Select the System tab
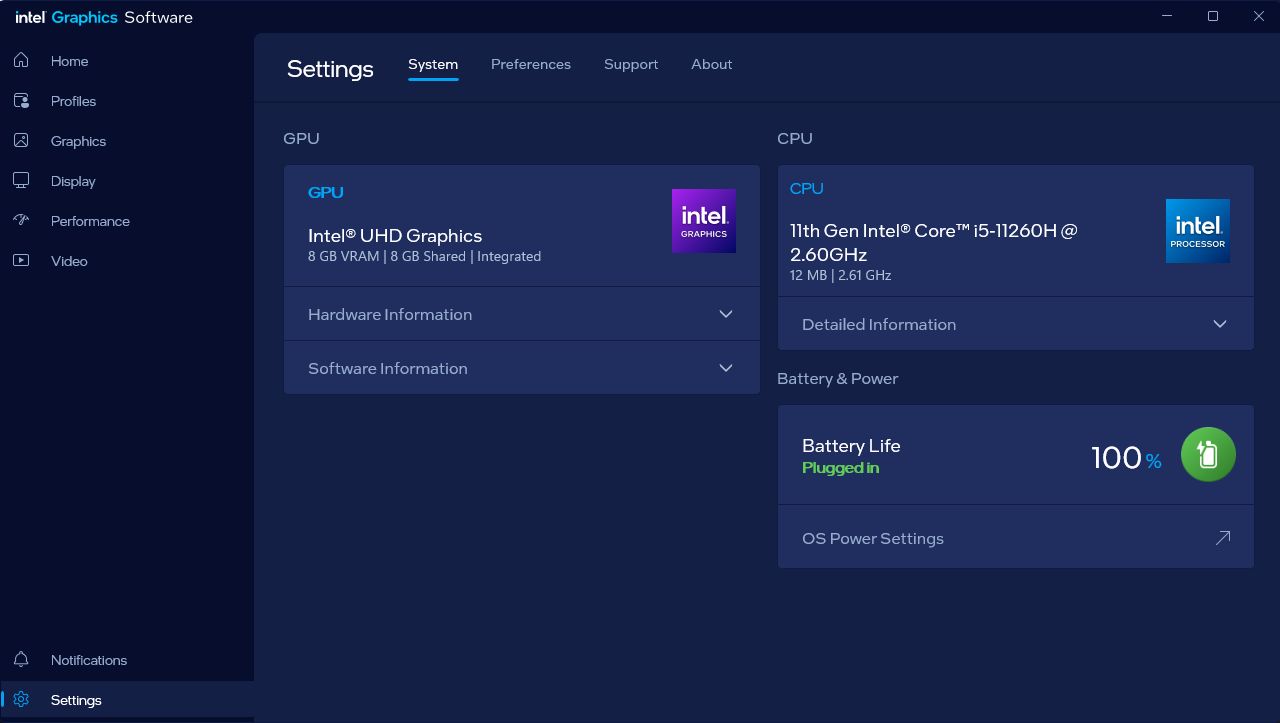This screenshot has height=723, width=1280. pyautogui.click(x=433, y=64)
